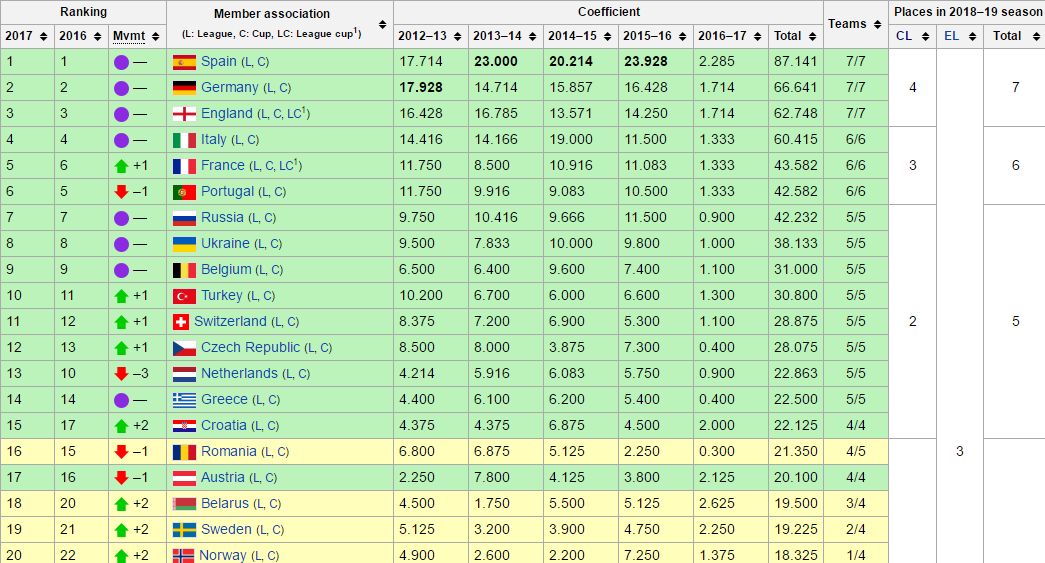
Task: Open the Switzerland link
Action: pos(230,321)
